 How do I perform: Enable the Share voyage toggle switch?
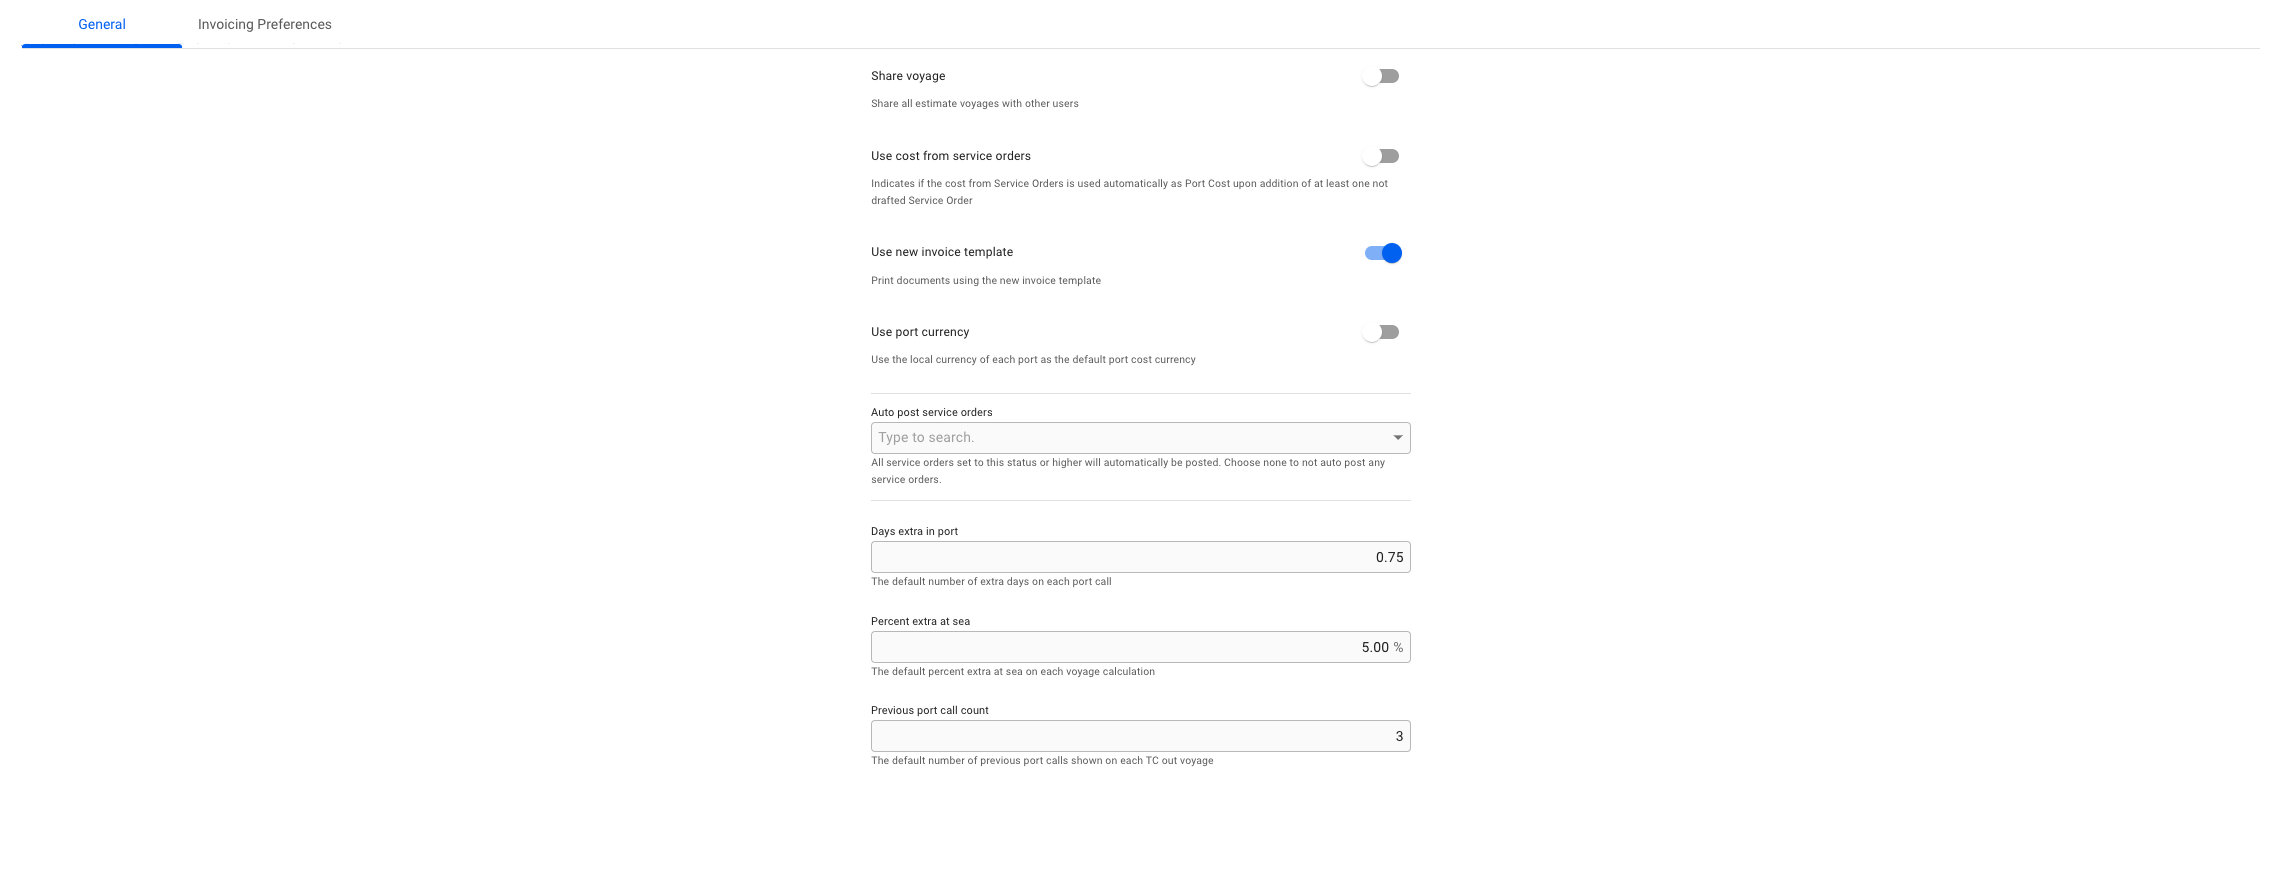pyautogui.click(x=1381, y=76)
